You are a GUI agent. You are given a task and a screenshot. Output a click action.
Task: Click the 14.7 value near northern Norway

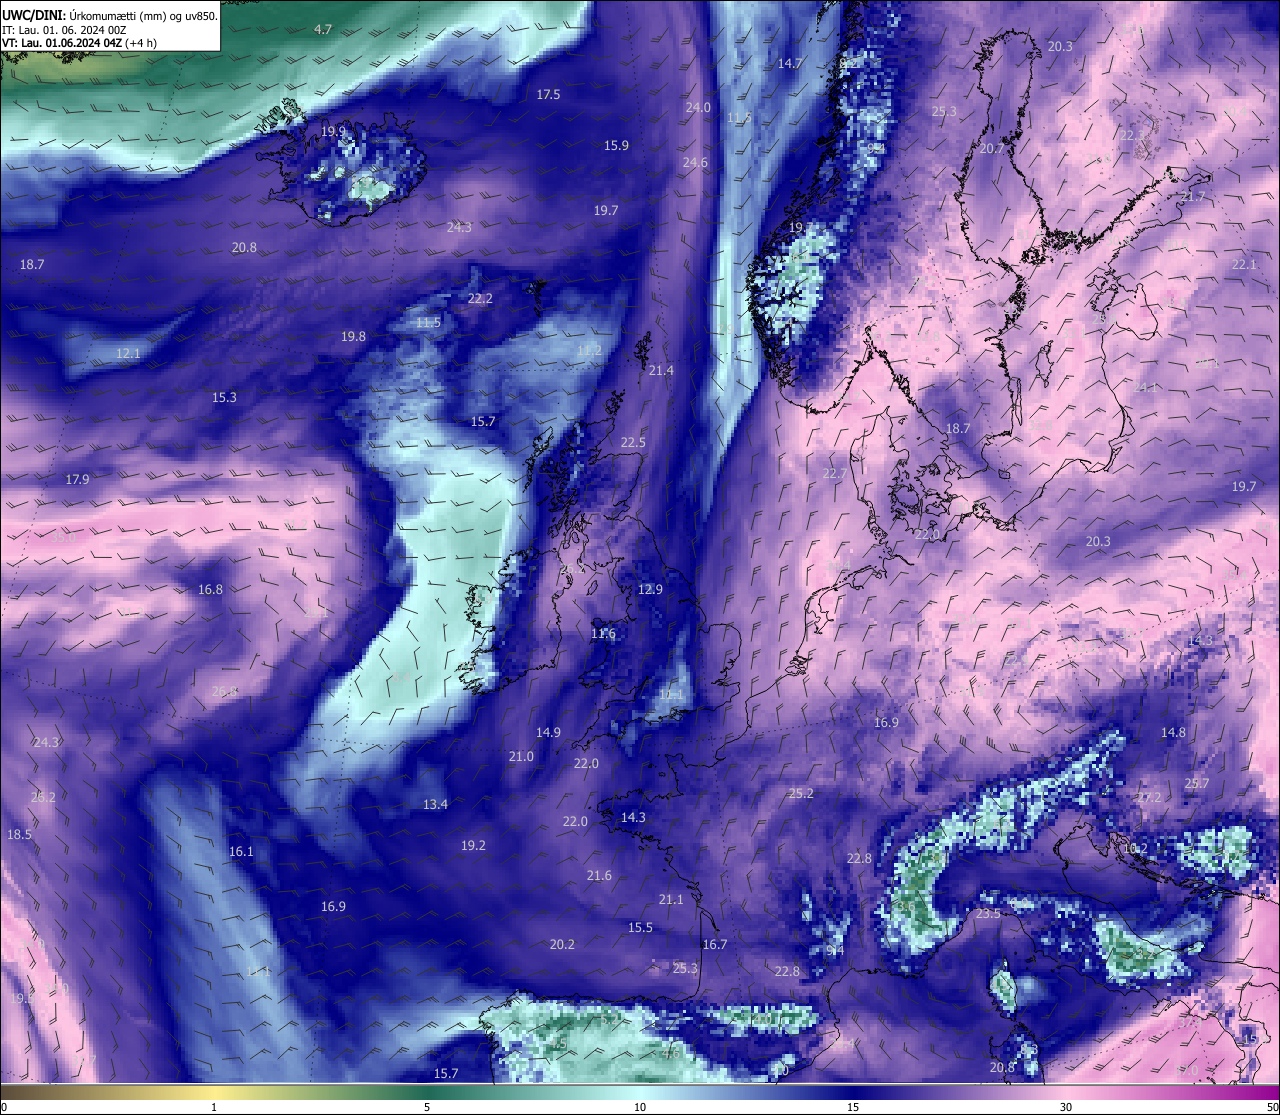pos(790,64)
